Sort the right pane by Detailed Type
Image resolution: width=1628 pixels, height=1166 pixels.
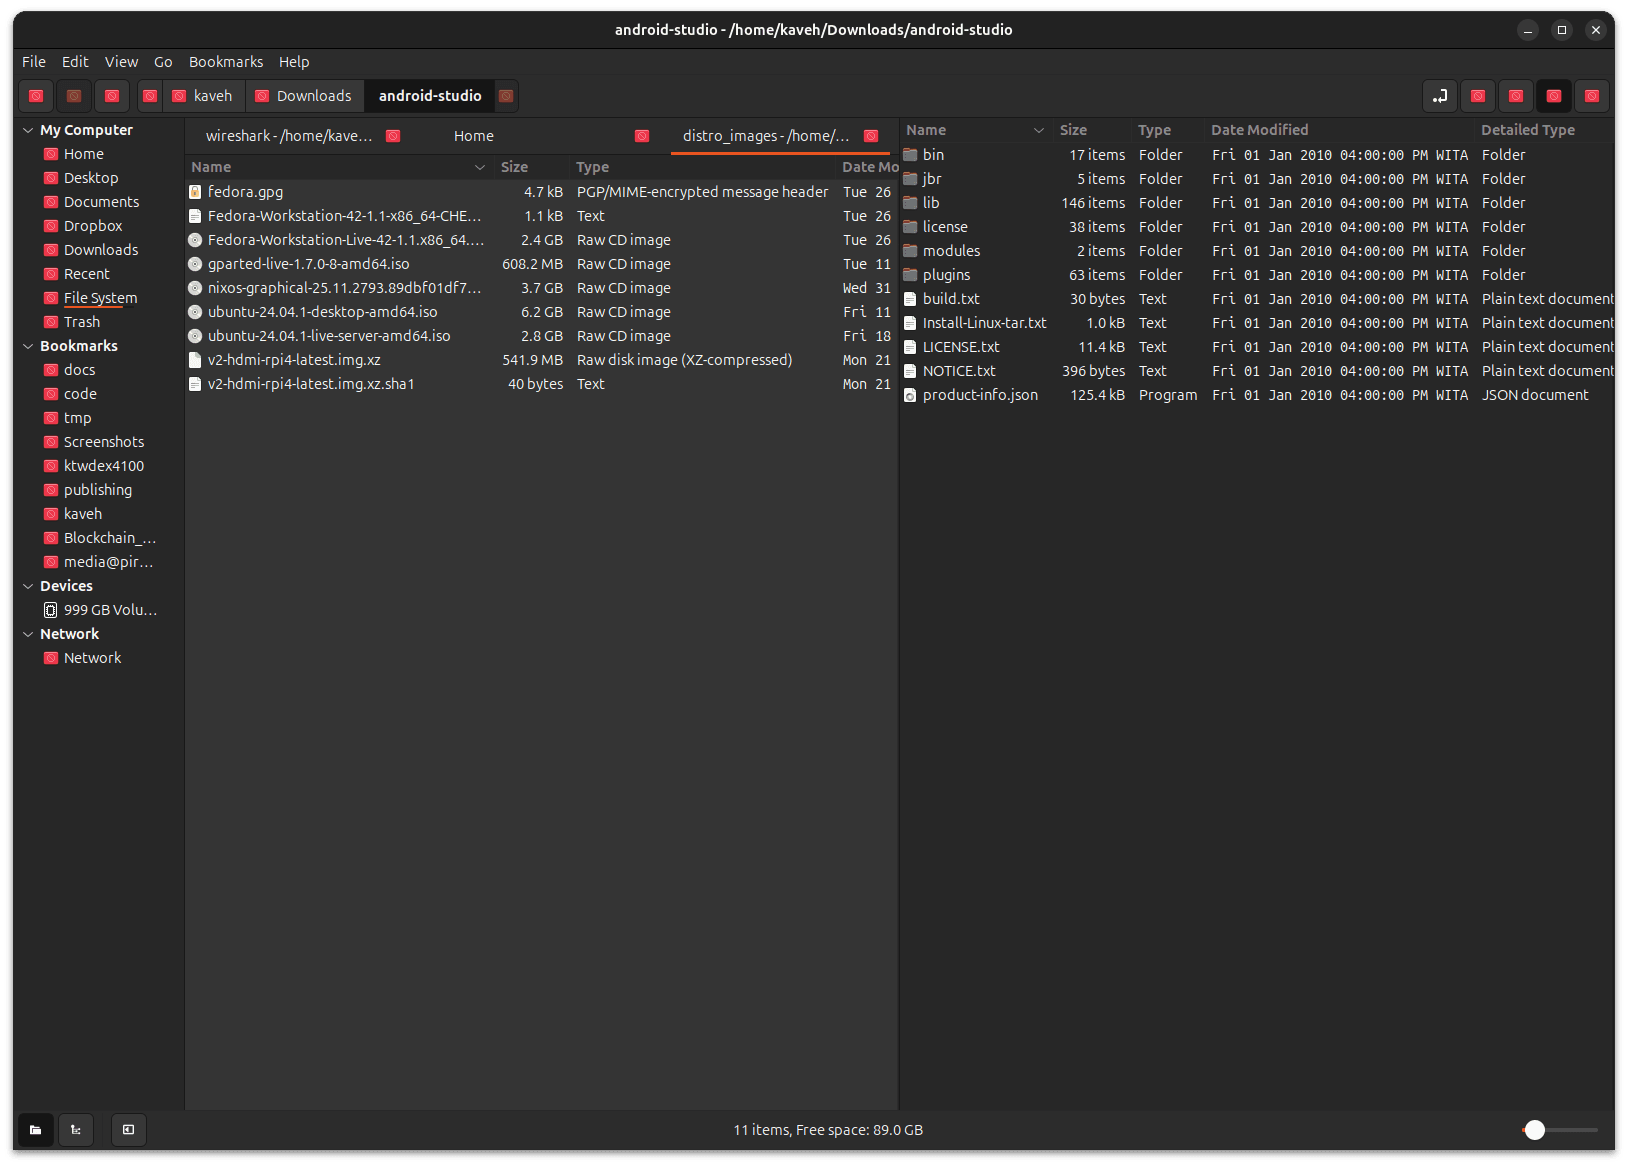tap(1544, 130)
